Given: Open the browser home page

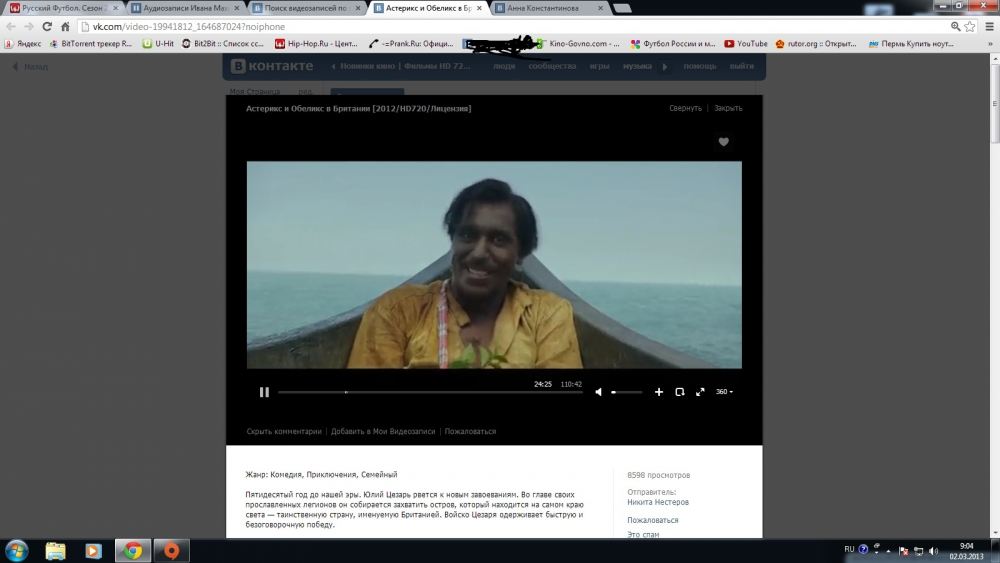Looking at the screenshot, I should click(x=65, y=27).
